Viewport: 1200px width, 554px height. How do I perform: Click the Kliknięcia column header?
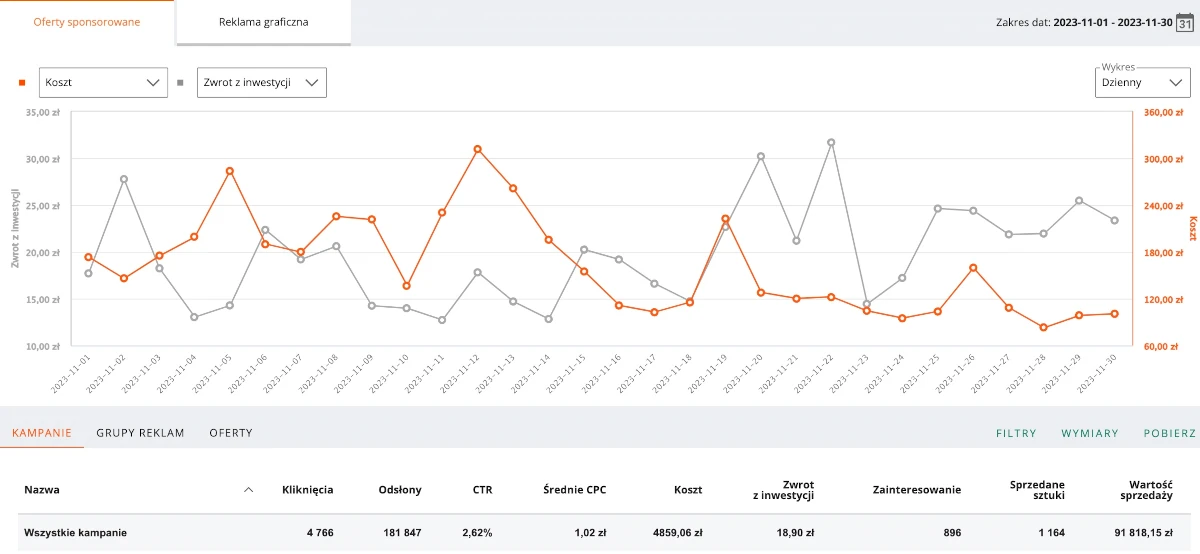(308, 490)
